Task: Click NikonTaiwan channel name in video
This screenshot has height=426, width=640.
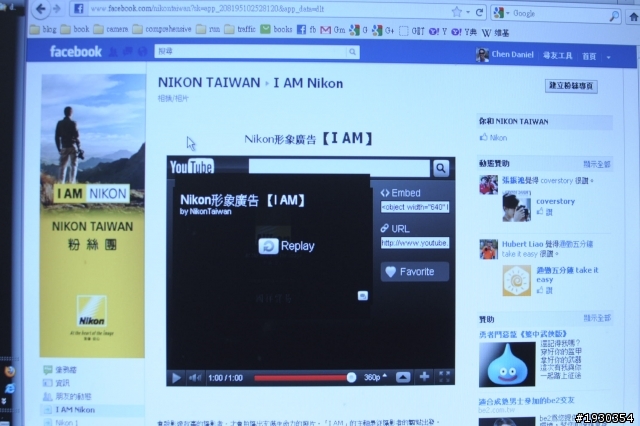Action: tap(210, 211)
